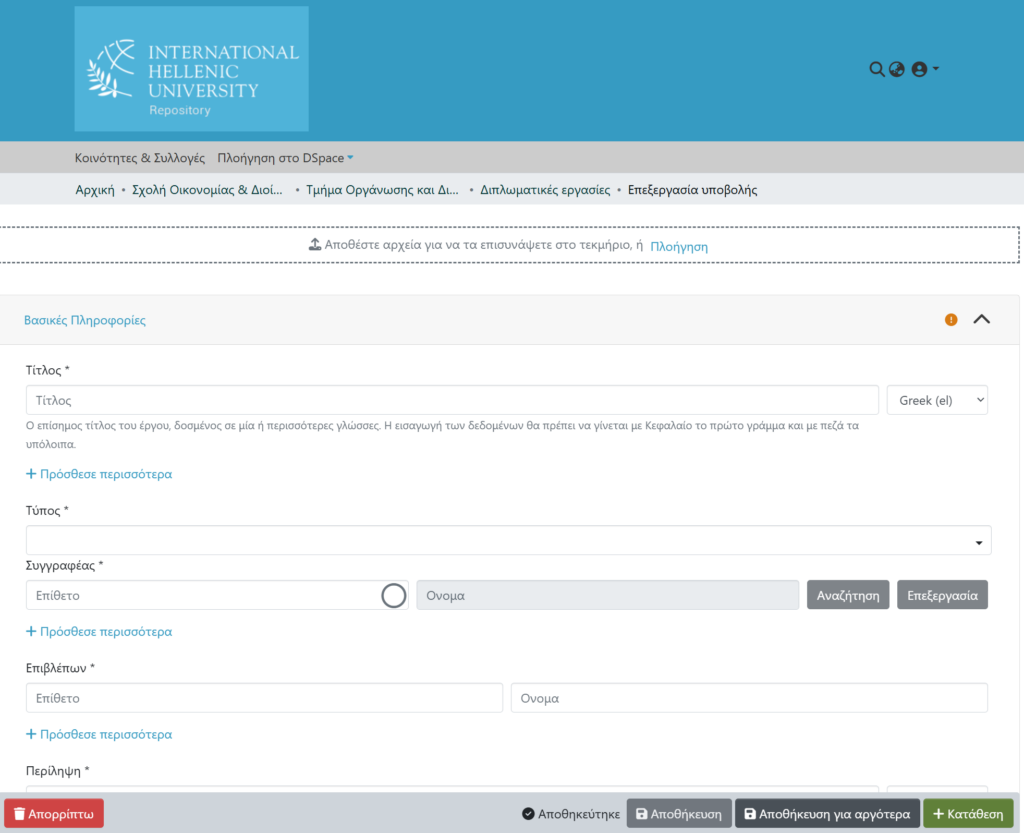Open Κοινότητες & Συλλογές menu item
The image size is (1024, 833).
(139, 158)
